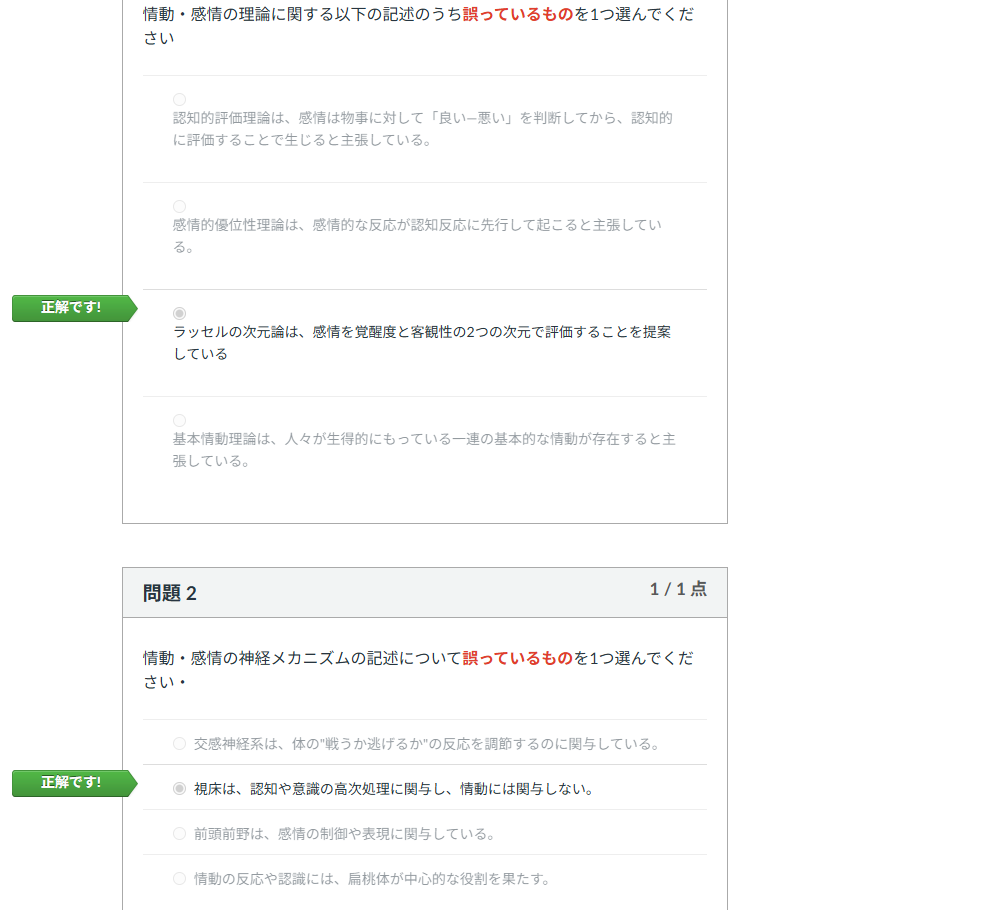Viewport: 982px width, 910px height.
Task: Click the ラッセルの次元論 answer text
Action: tap(421, 342)
